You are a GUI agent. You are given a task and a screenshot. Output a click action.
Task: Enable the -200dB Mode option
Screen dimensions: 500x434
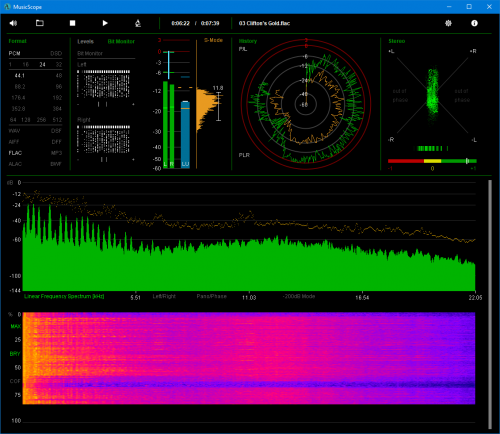click(299, 296)
